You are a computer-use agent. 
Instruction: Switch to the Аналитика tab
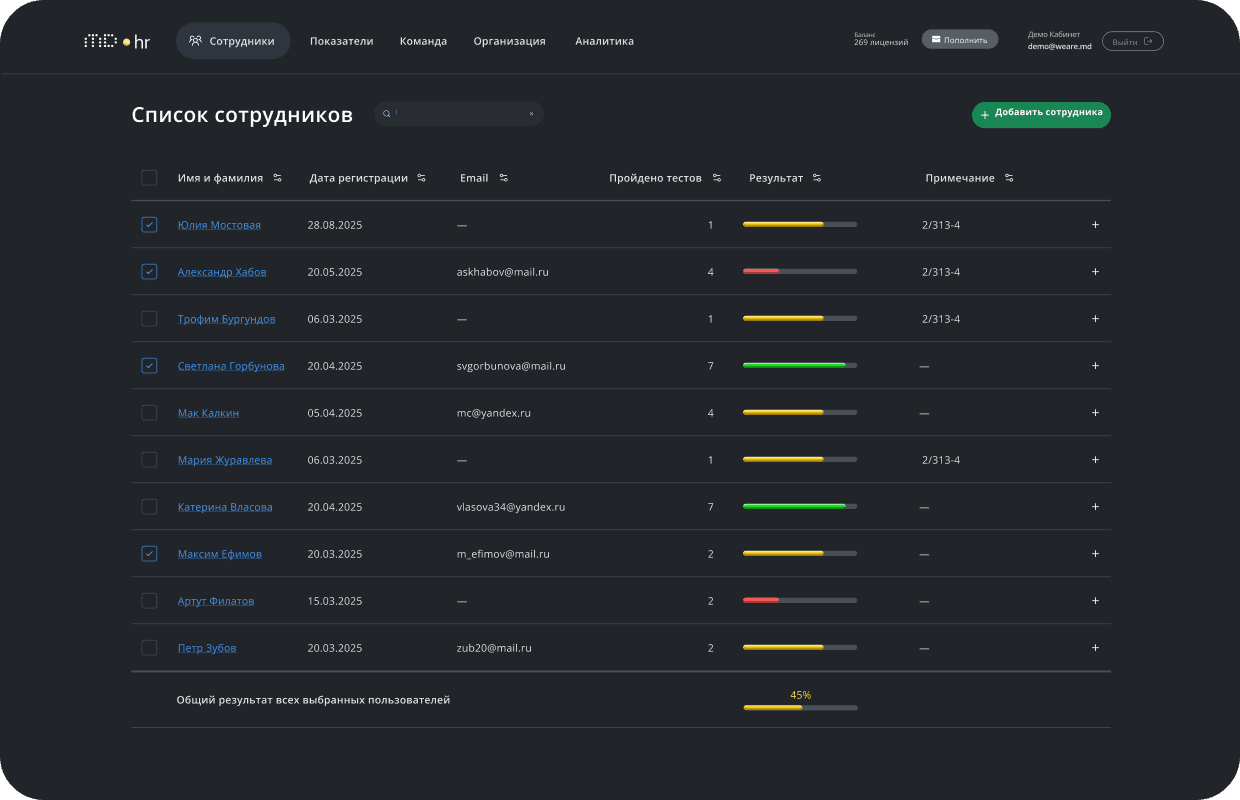[604, 42]
